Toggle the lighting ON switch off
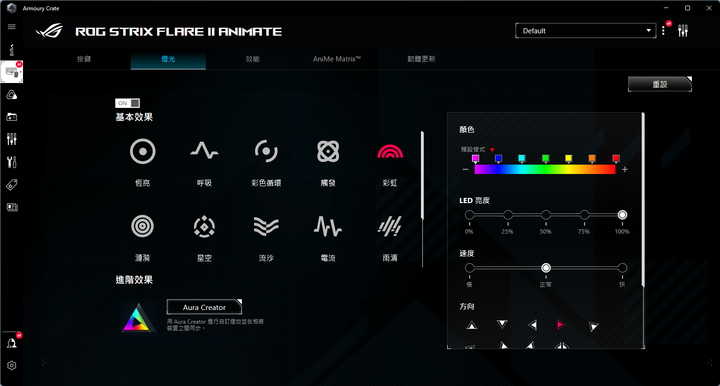720x386 pixels. click(x=127, y=103)
